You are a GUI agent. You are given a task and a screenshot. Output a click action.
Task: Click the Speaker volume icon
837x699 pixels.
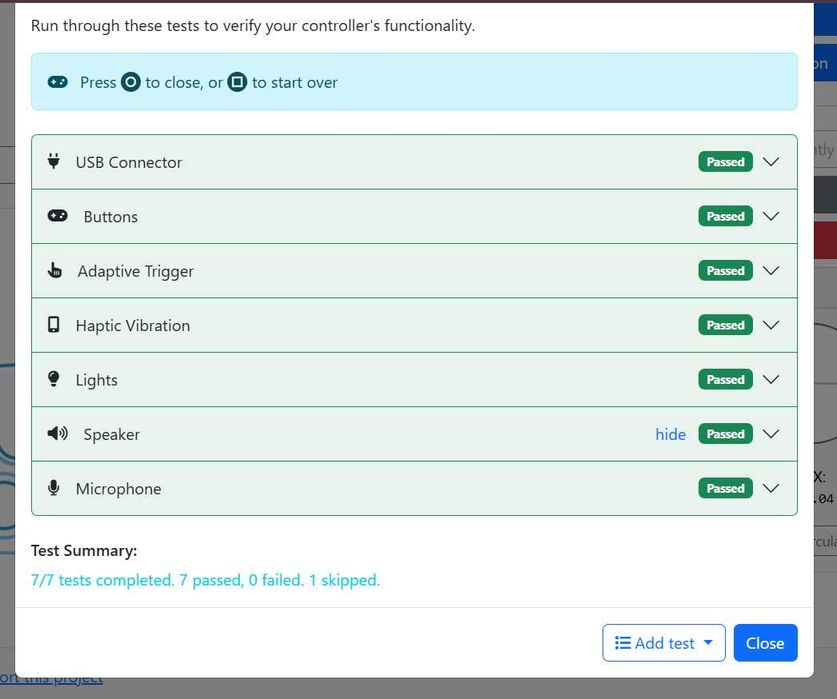[x=58, y=433]
